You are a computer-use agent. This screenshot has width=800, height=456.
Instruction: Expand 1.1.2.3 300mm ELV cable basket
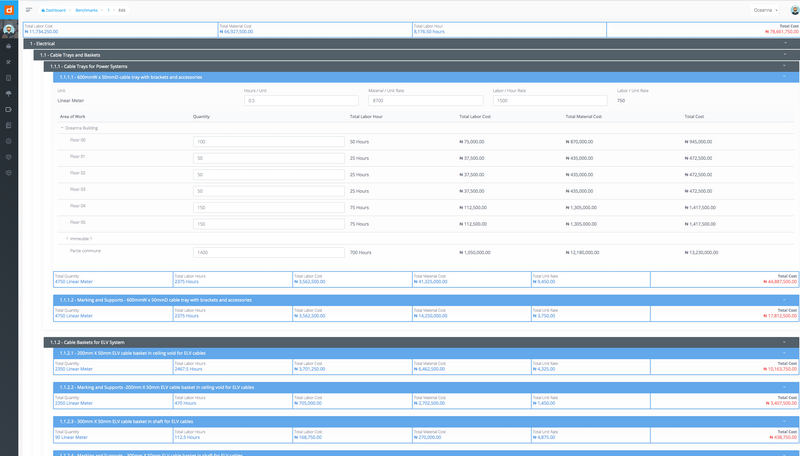[426, 421]
